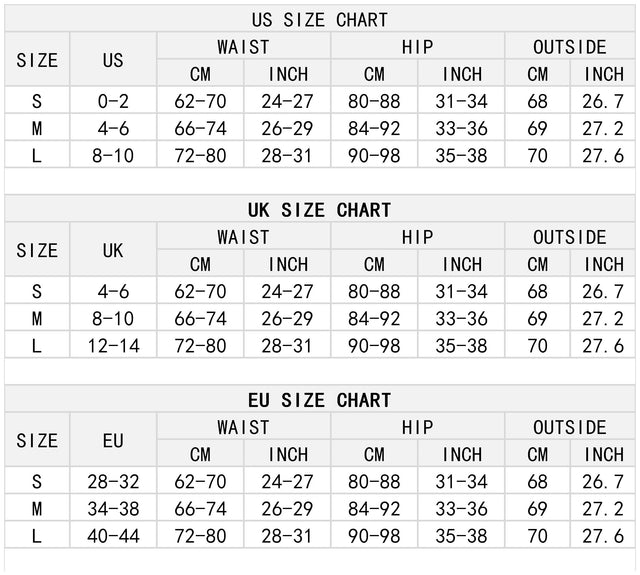
Task: Click the M row label in the UK chart
Action: pos(37,318)
